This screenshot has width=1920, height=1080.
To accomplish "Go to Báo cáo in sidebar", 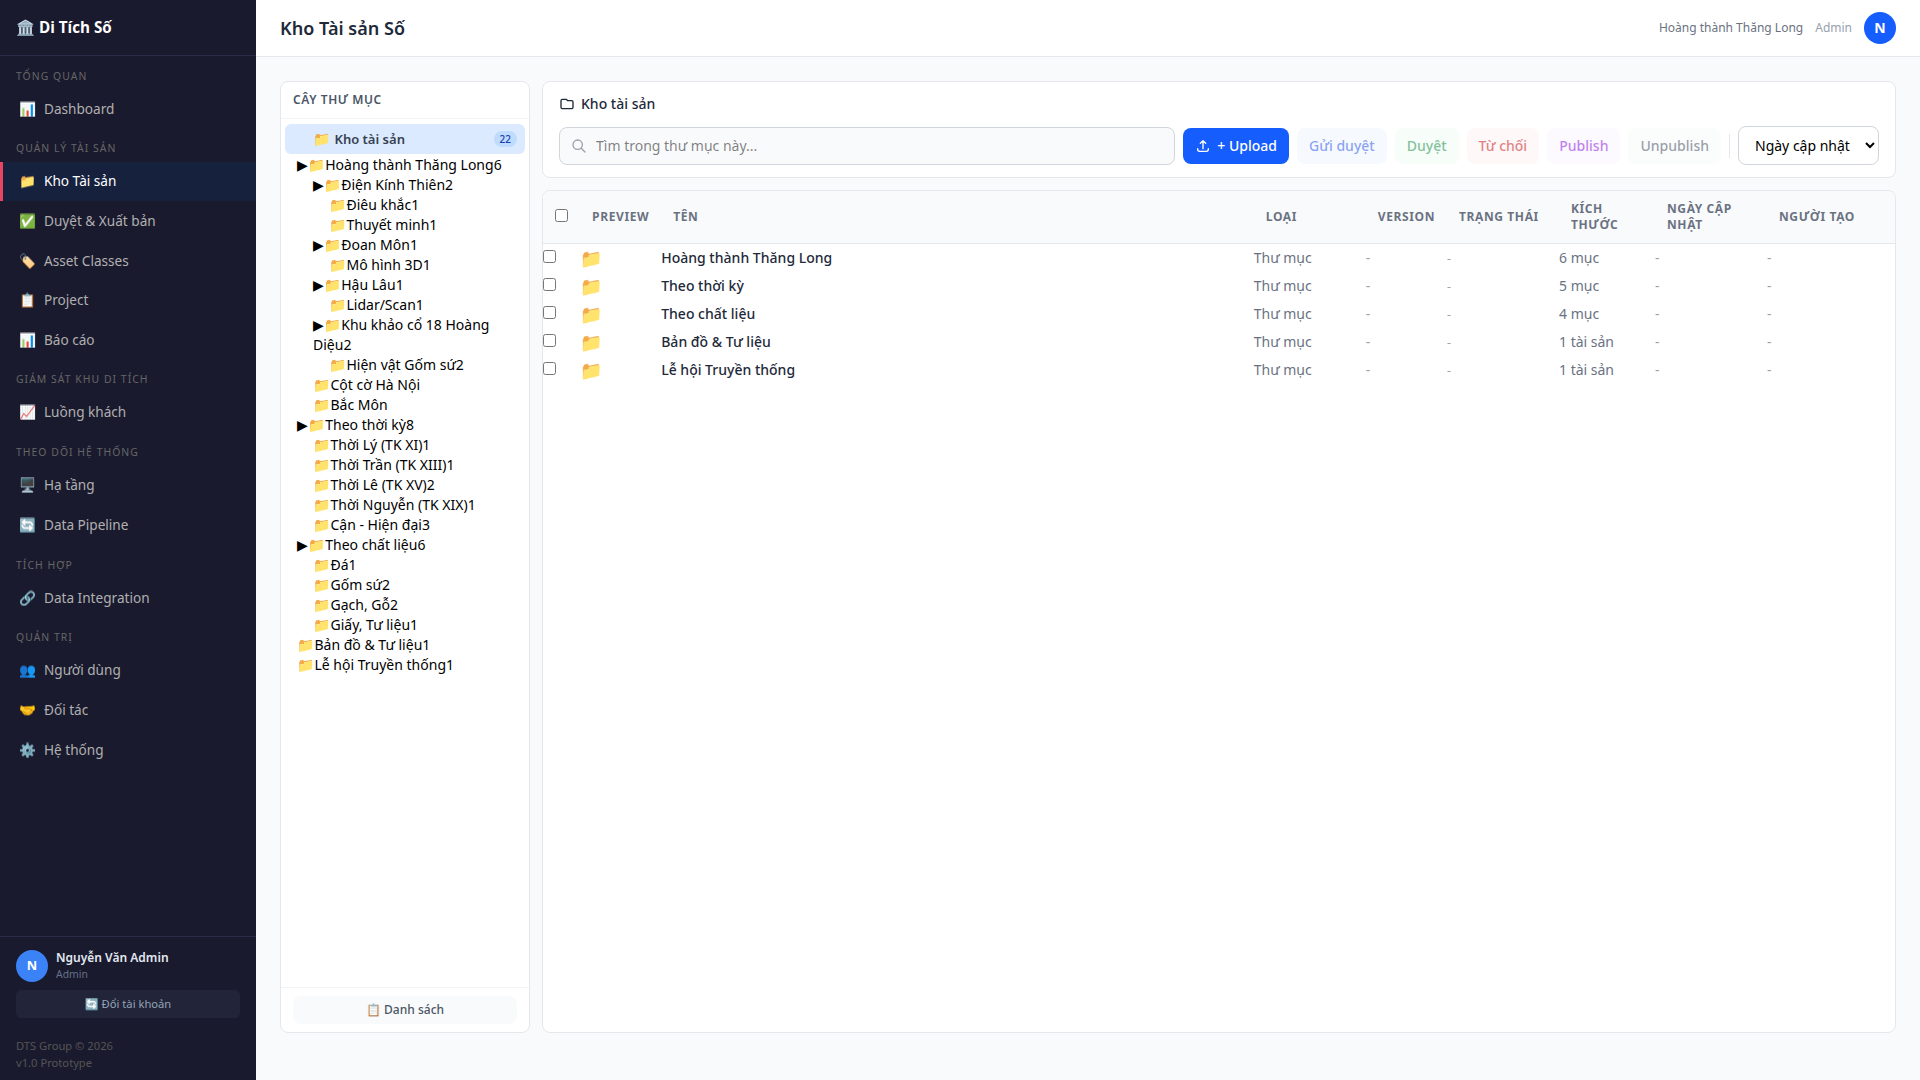I will [69, 340].
